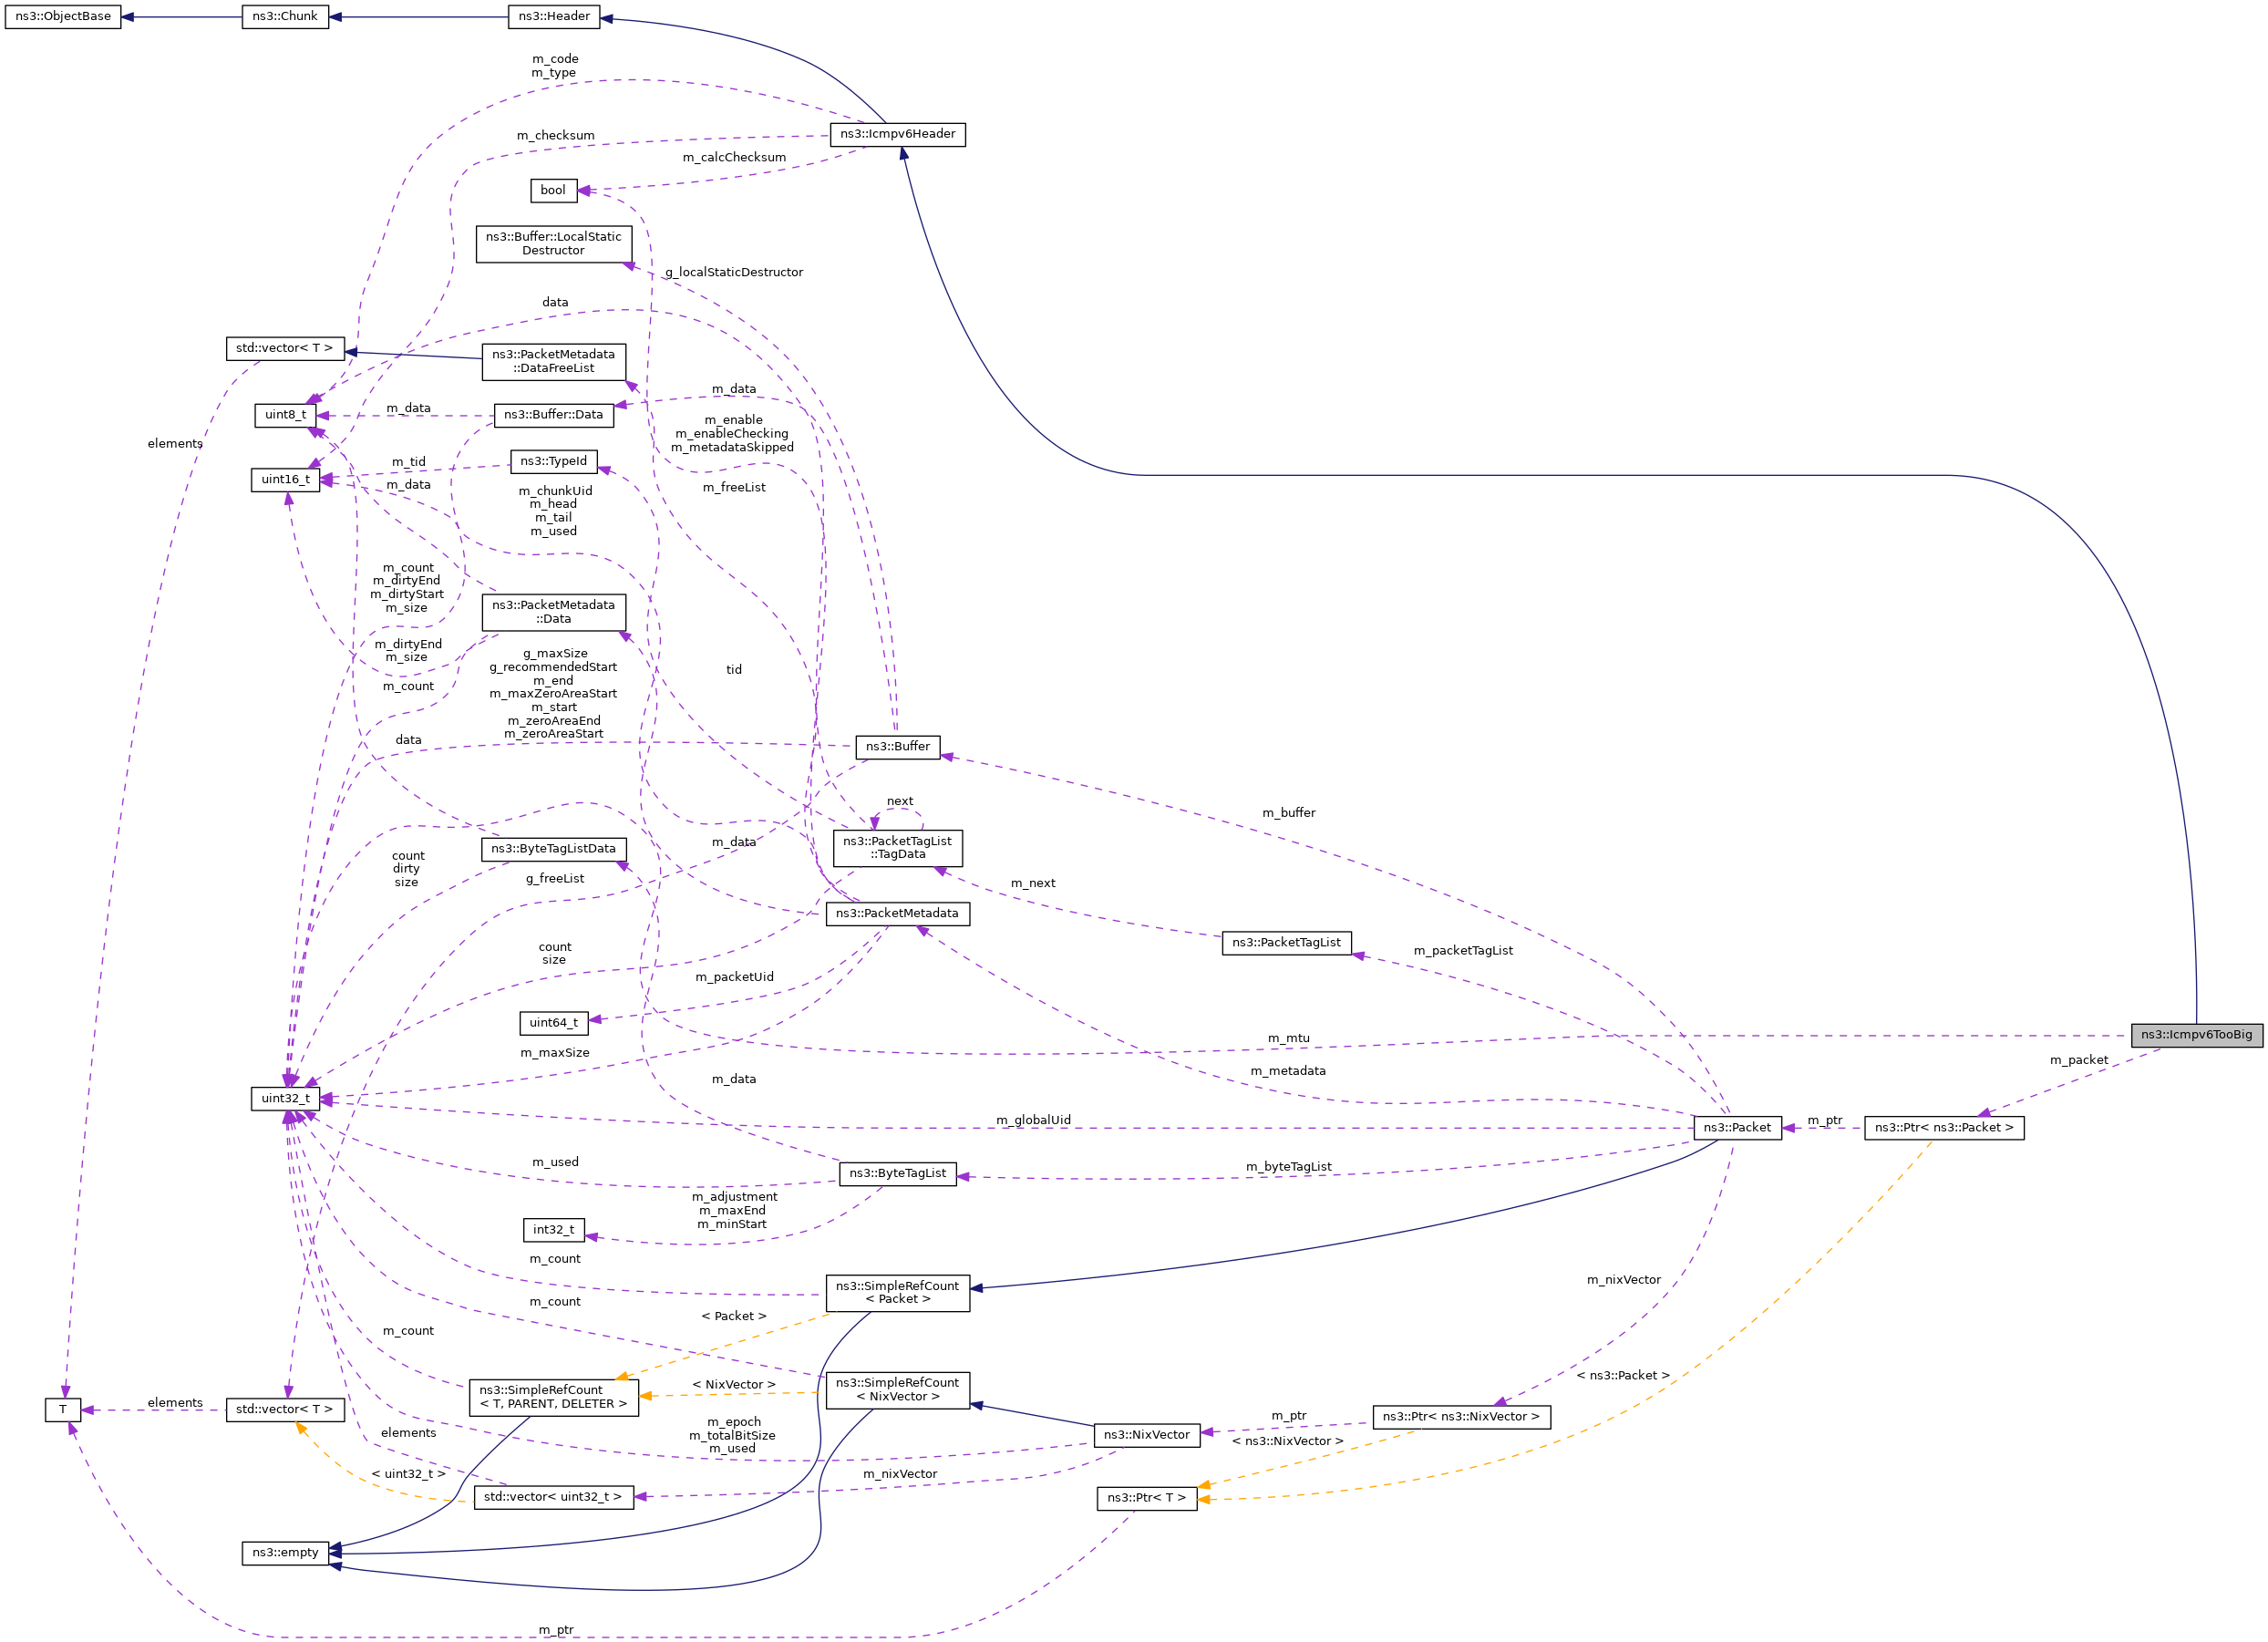Click the m_globalUid edge label

(1033, 1120)
